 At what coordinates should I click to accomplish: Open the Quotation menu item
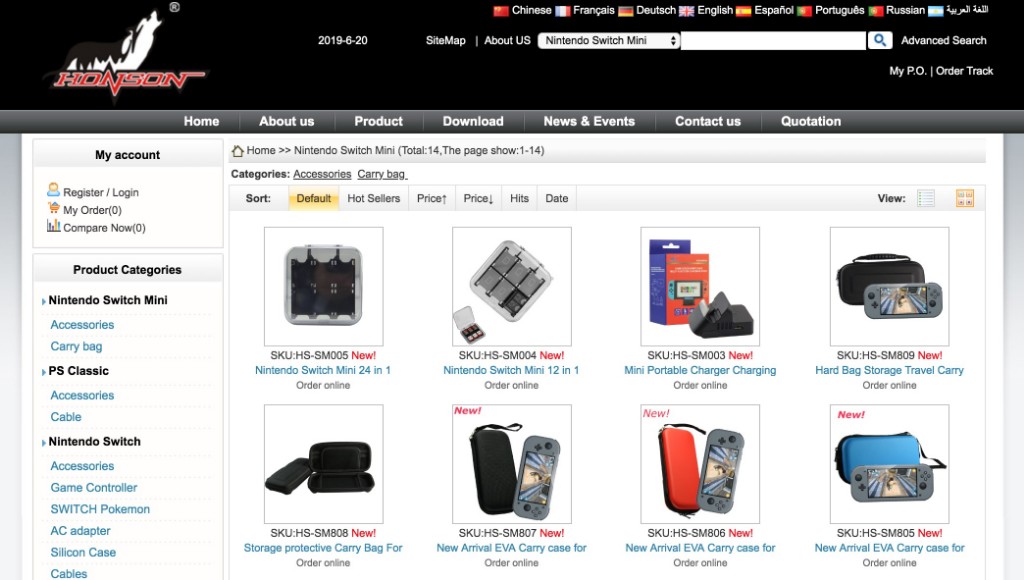tap(810, 121)
